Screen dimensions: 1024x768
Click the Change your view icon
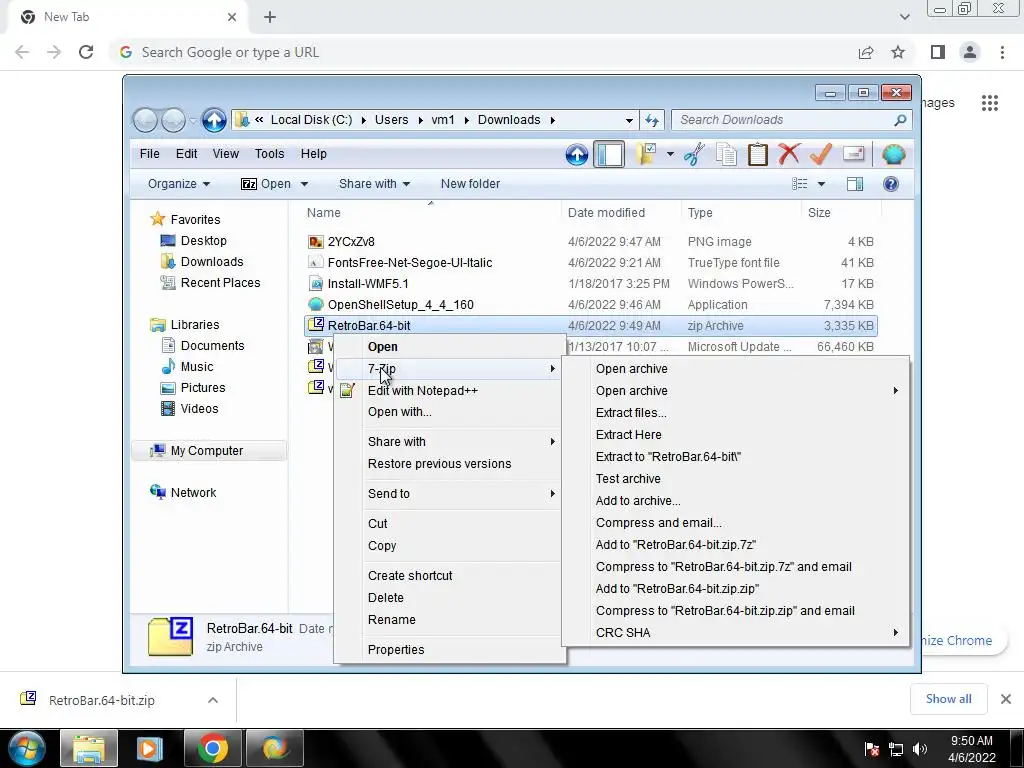(x=799, y=184)
